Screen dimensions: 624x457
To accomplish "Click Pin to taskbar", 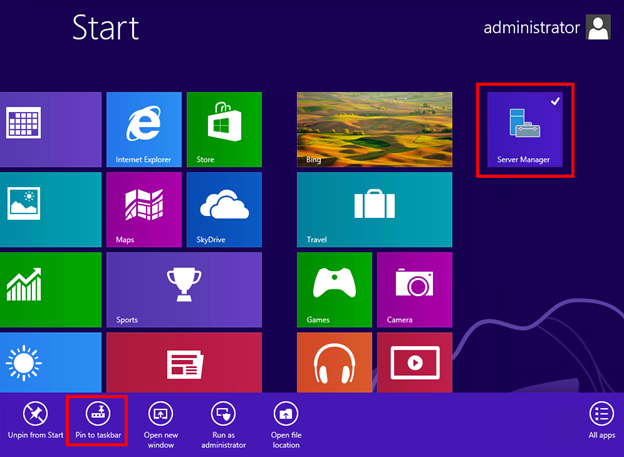I will (98, 420).
